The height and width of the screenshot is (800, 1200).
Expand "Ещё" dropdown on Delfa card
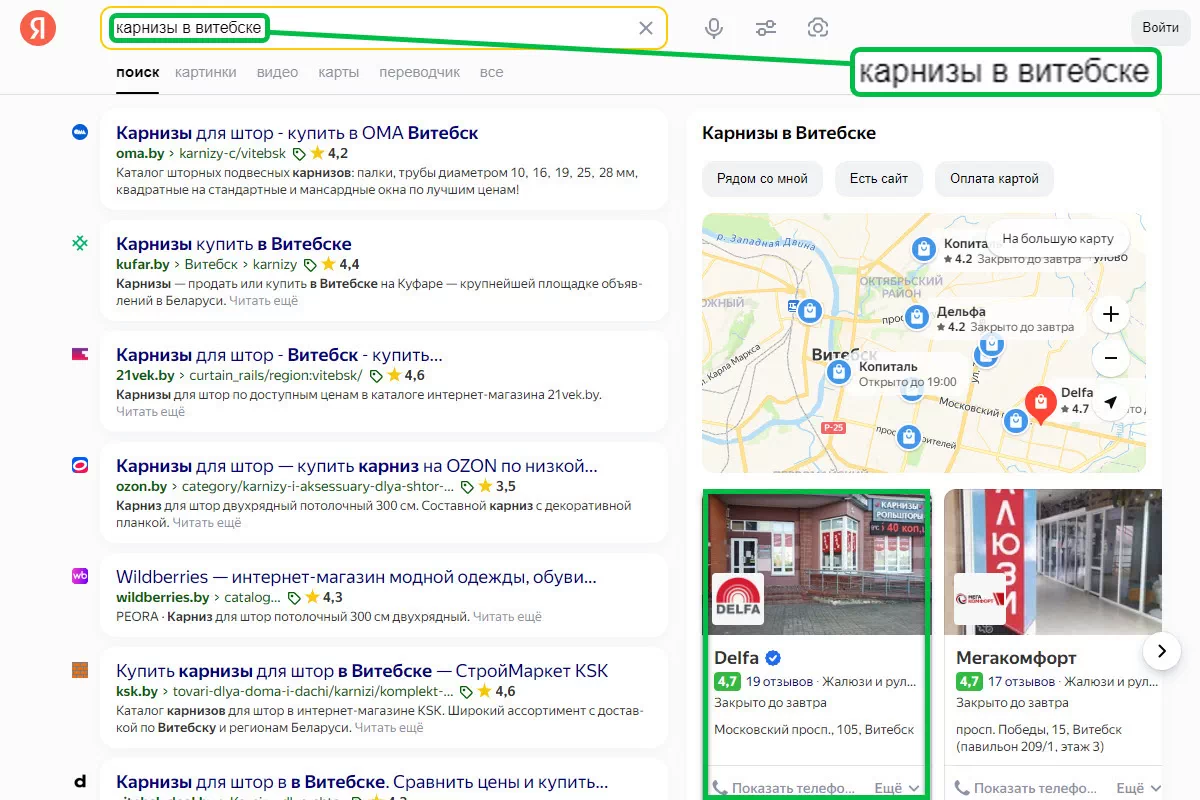tap(896, 788)
